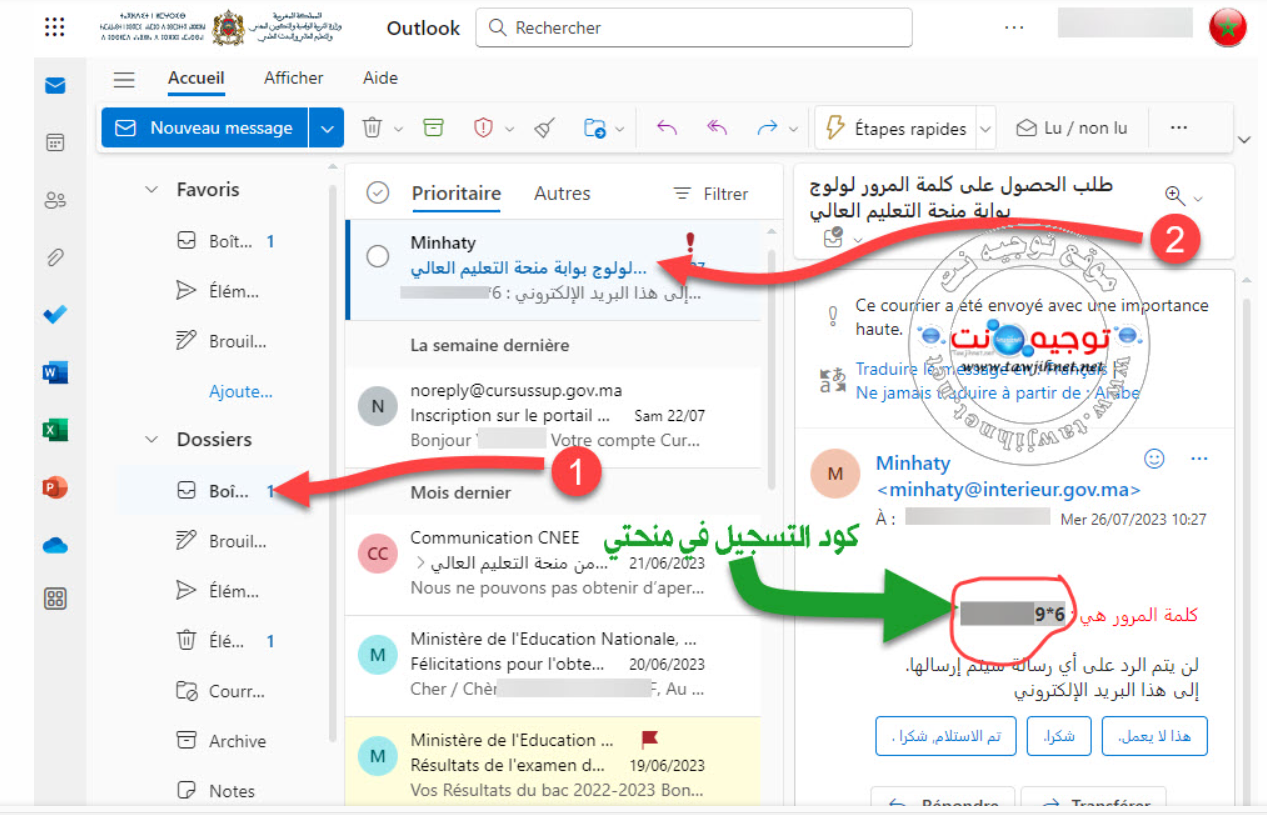Screen dimensions: 1267x815
Task: Click the message list scrollbar
Action: click(x=769, y=370)
